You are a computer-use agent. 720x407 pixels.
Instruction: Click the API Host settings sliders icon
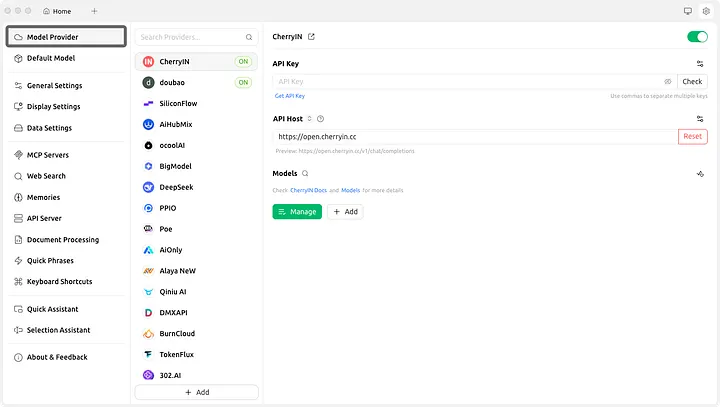click(x=700, y=119)
